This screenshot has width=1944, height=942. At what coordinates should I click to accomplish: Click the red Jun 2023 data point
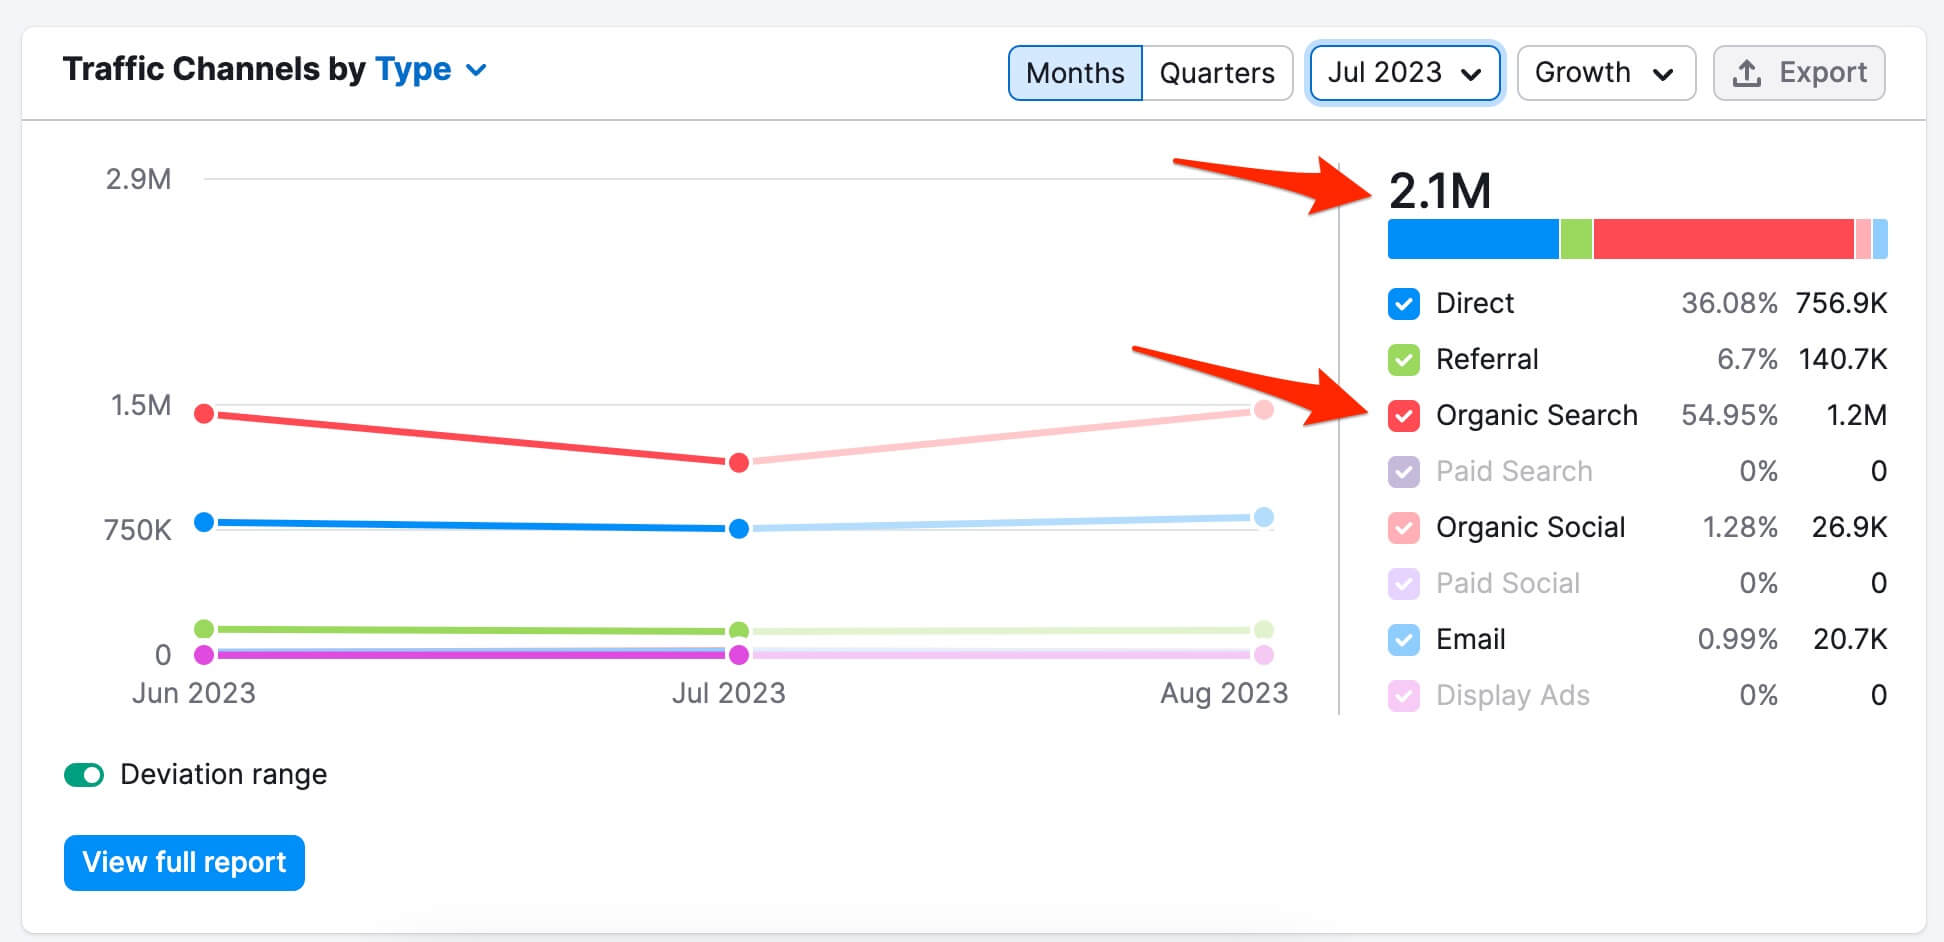click(204, 413)
